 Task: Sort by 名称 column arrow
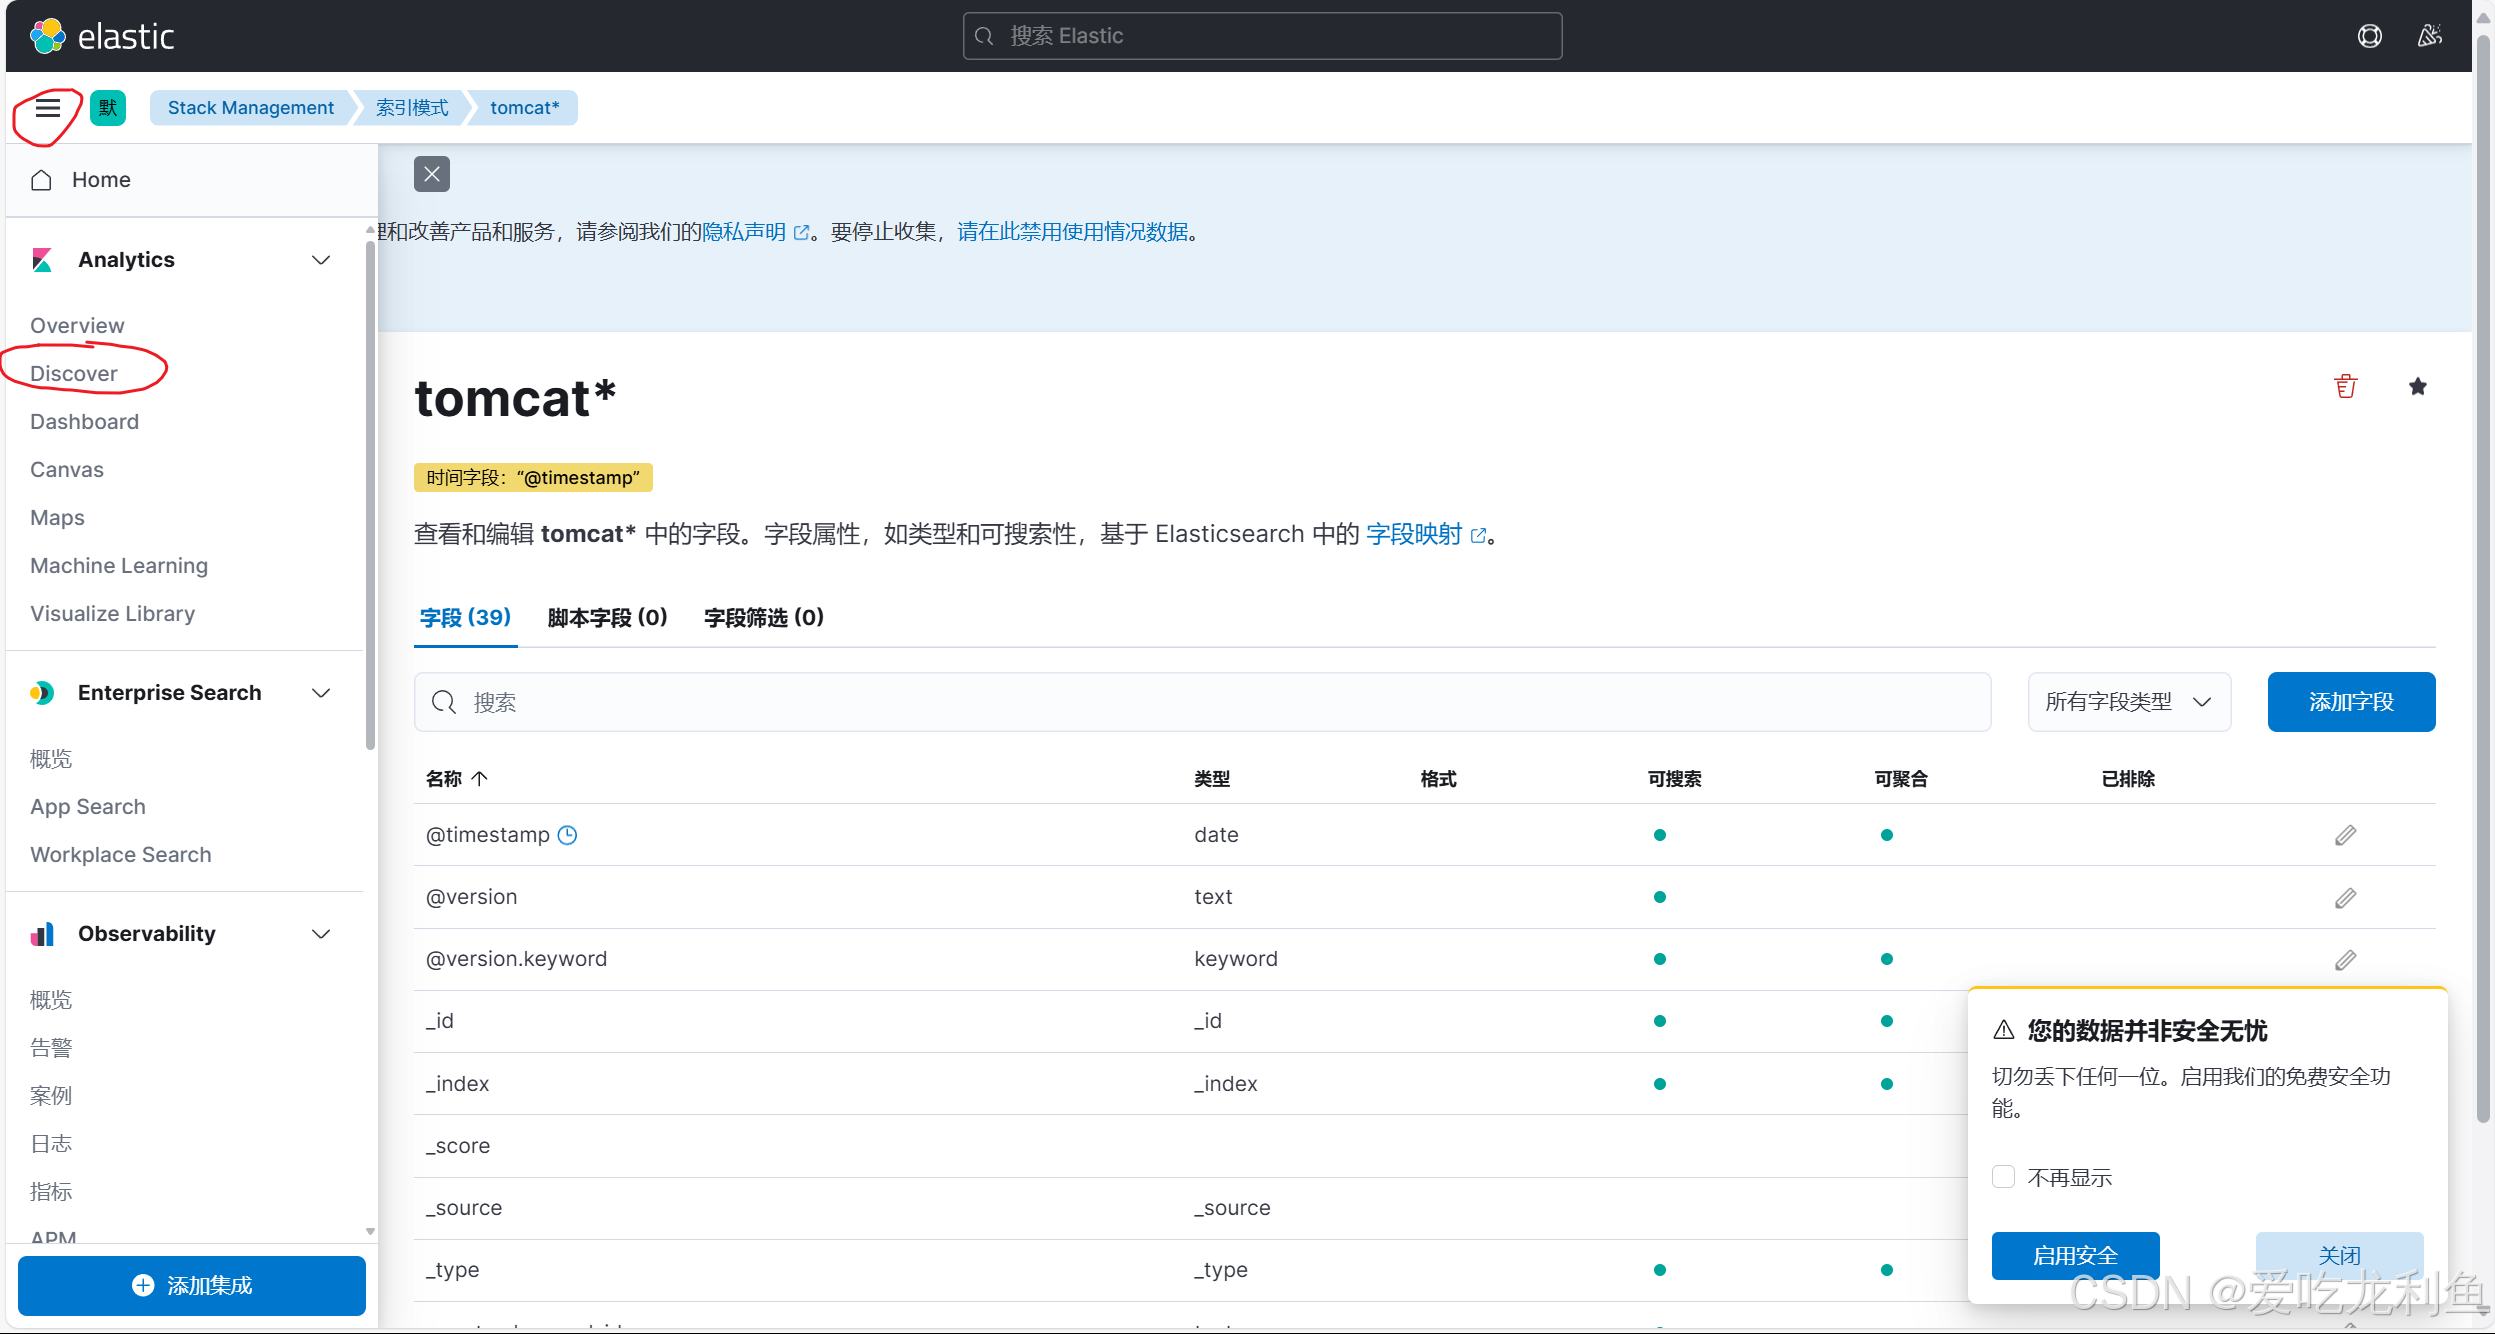click(480, 779)
